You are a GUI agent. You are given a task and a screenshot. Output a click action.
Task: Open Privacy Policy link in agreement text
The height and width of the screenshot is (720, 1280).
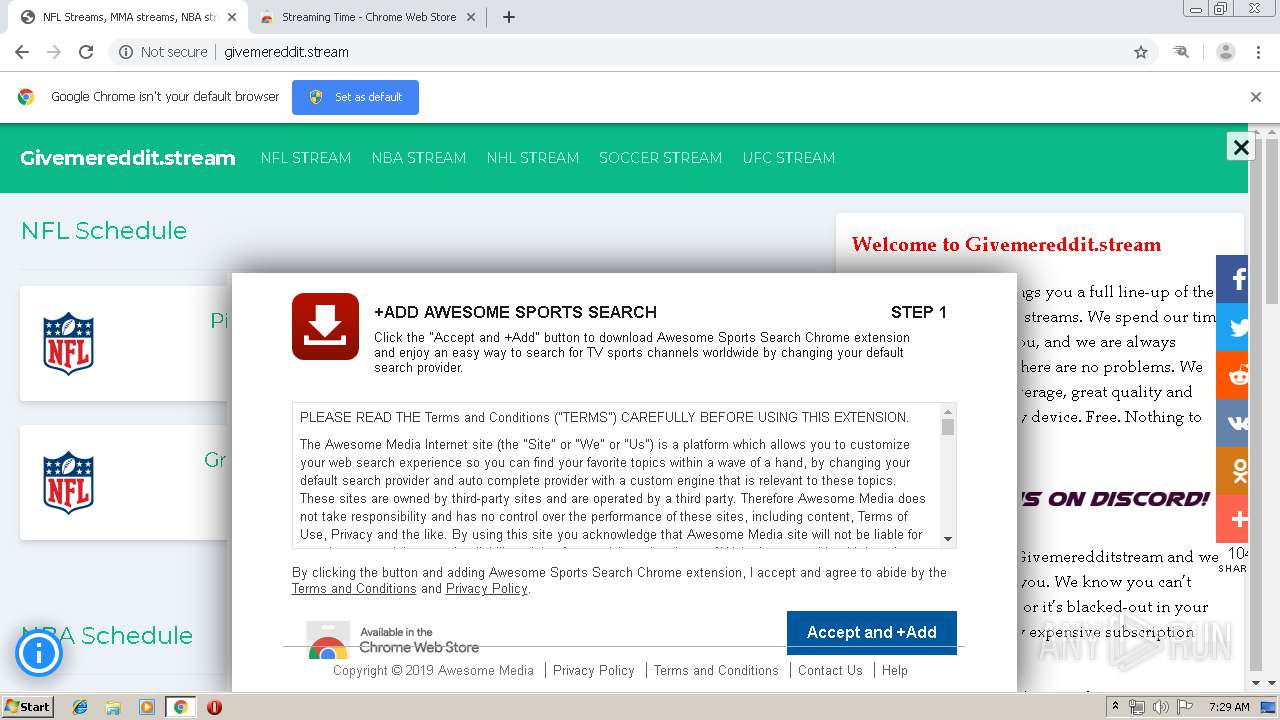point(486,589)
